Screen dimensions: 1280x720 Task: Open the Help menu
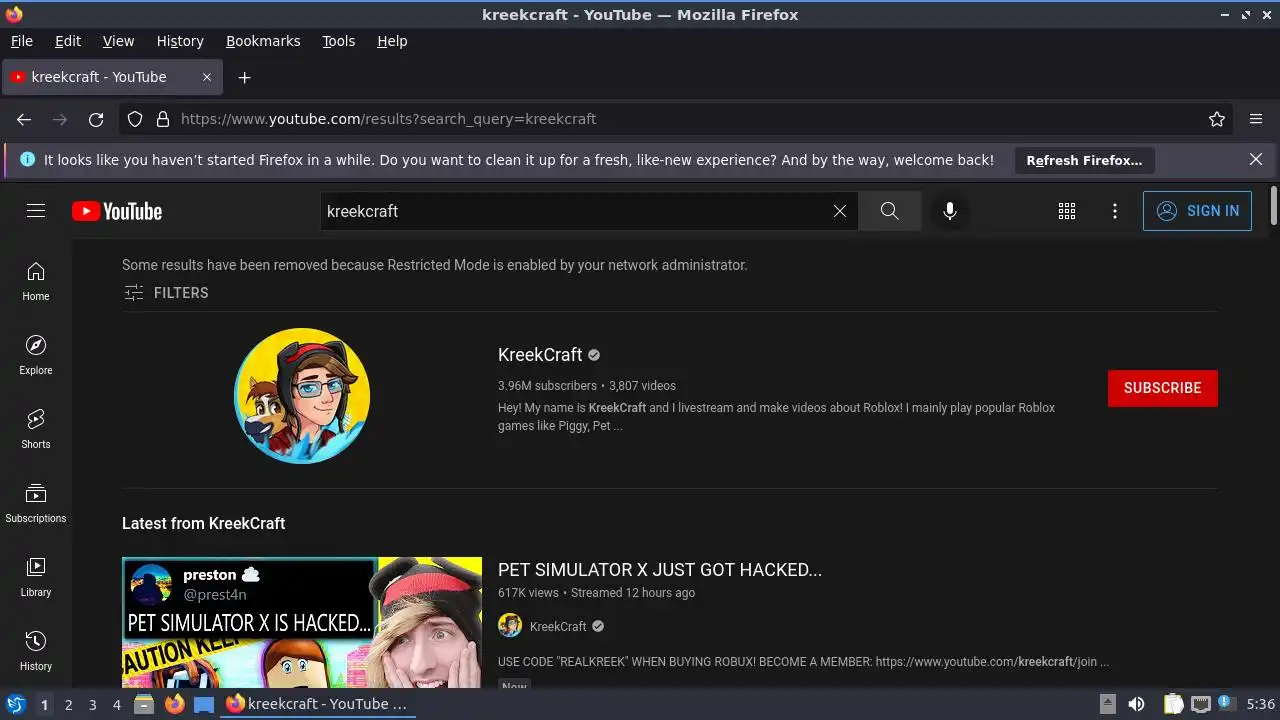coord(392,41)
